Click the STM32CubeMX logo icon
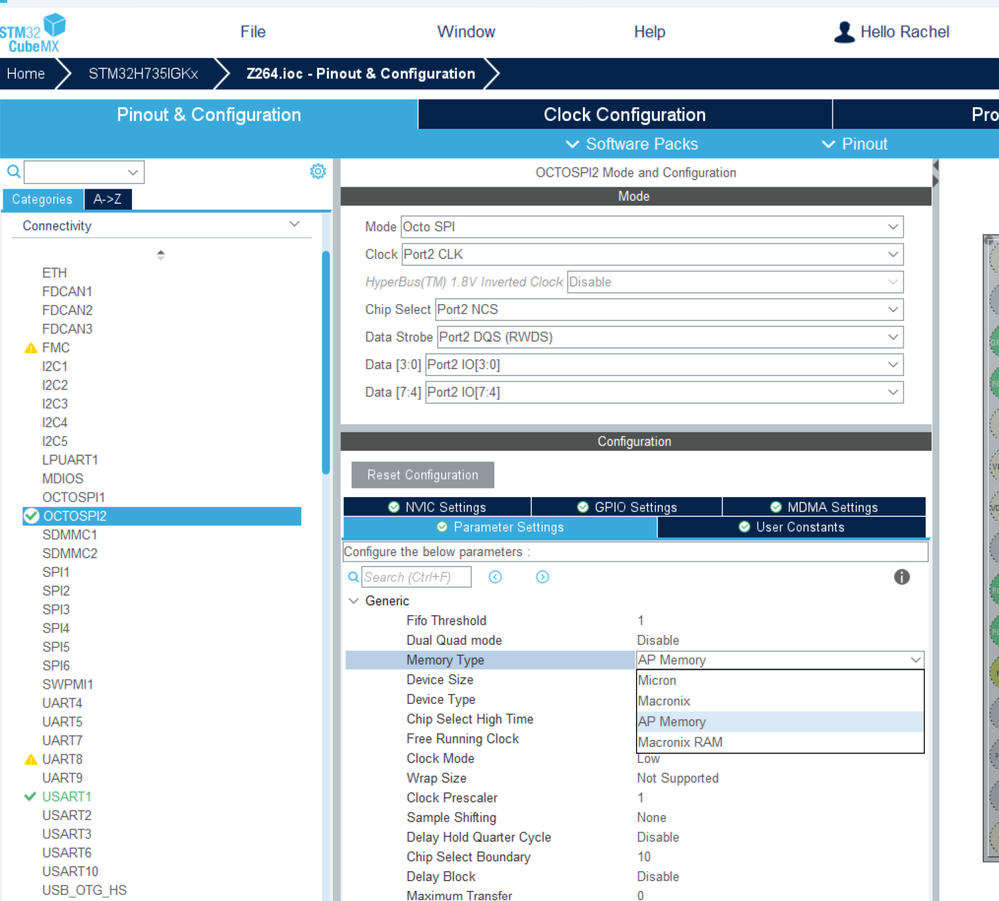 point(33,33)
